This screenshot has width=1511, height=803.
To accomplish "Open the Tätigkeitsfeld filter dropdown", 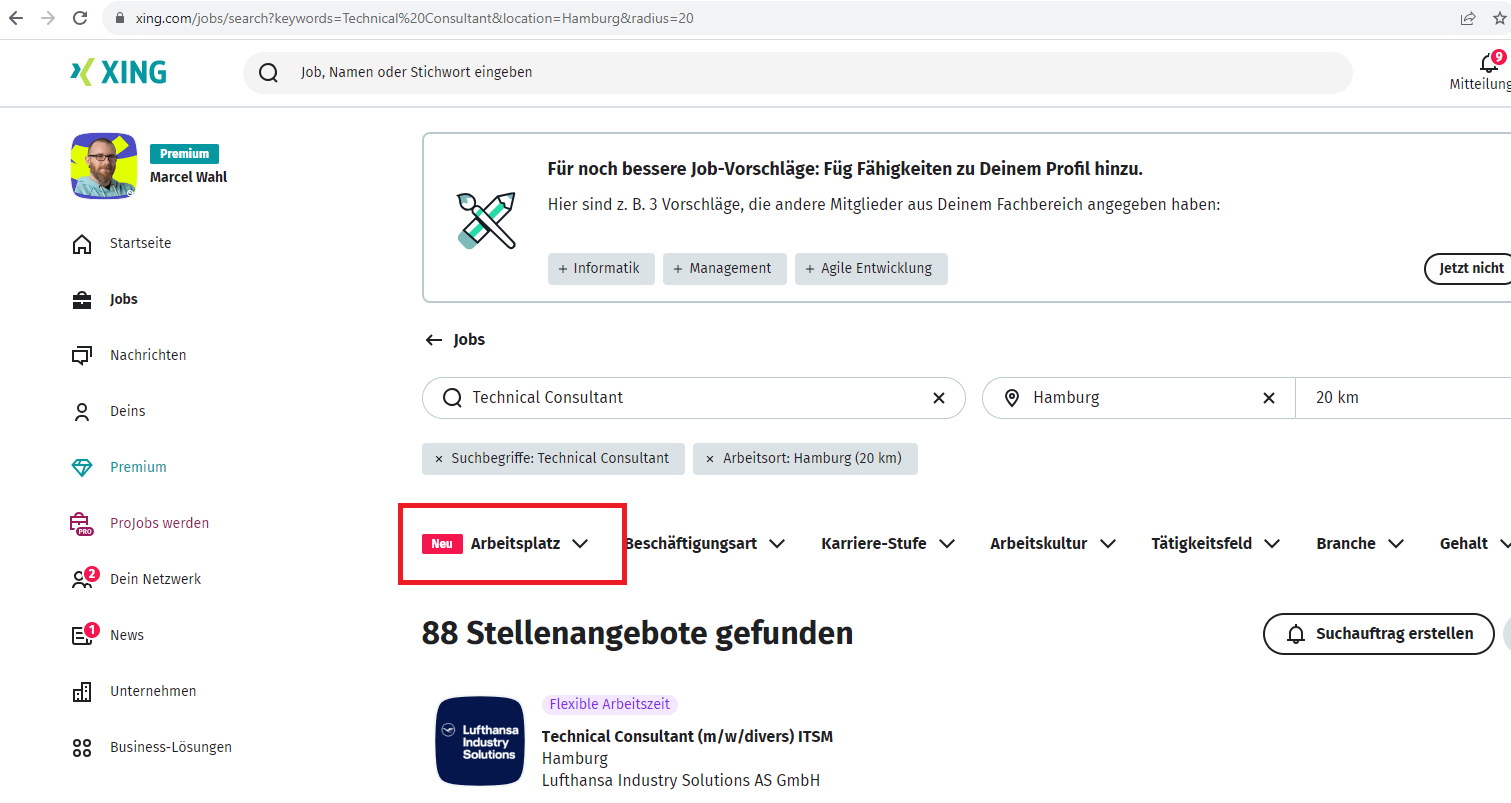I will [x=1214, y=544].
